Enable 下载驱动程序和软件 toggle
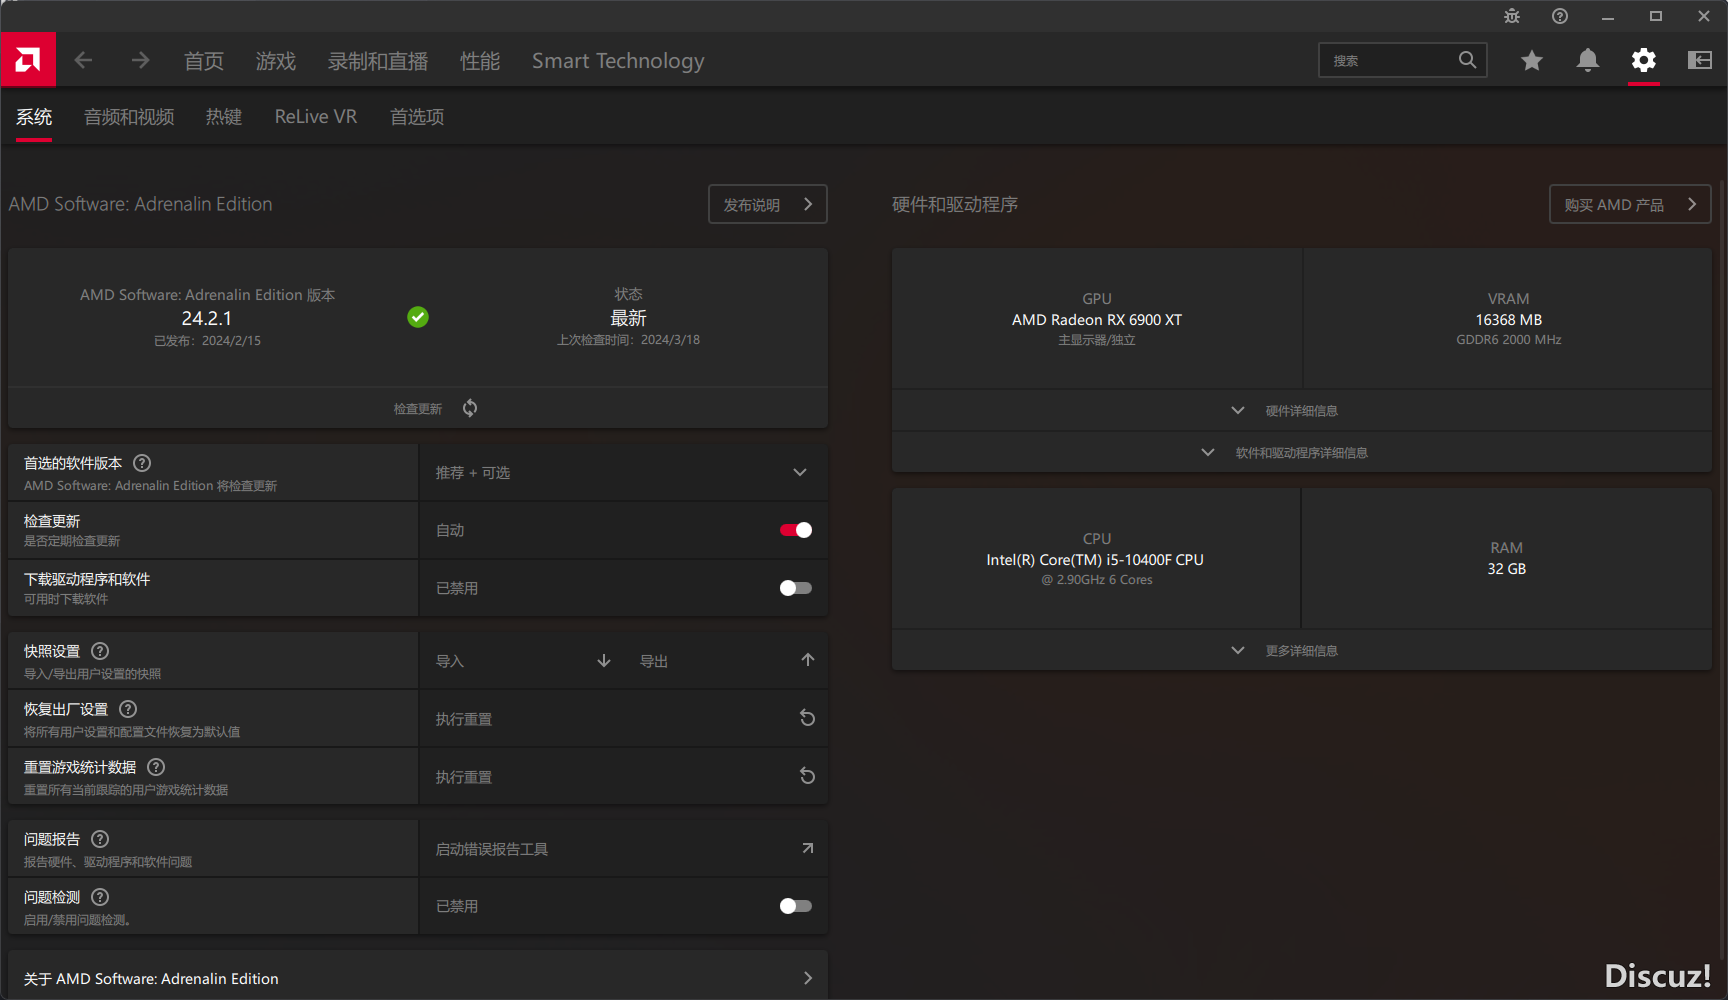This screenshot has width=1728, height=1000. pyautogui.click(x=796, y=588)
